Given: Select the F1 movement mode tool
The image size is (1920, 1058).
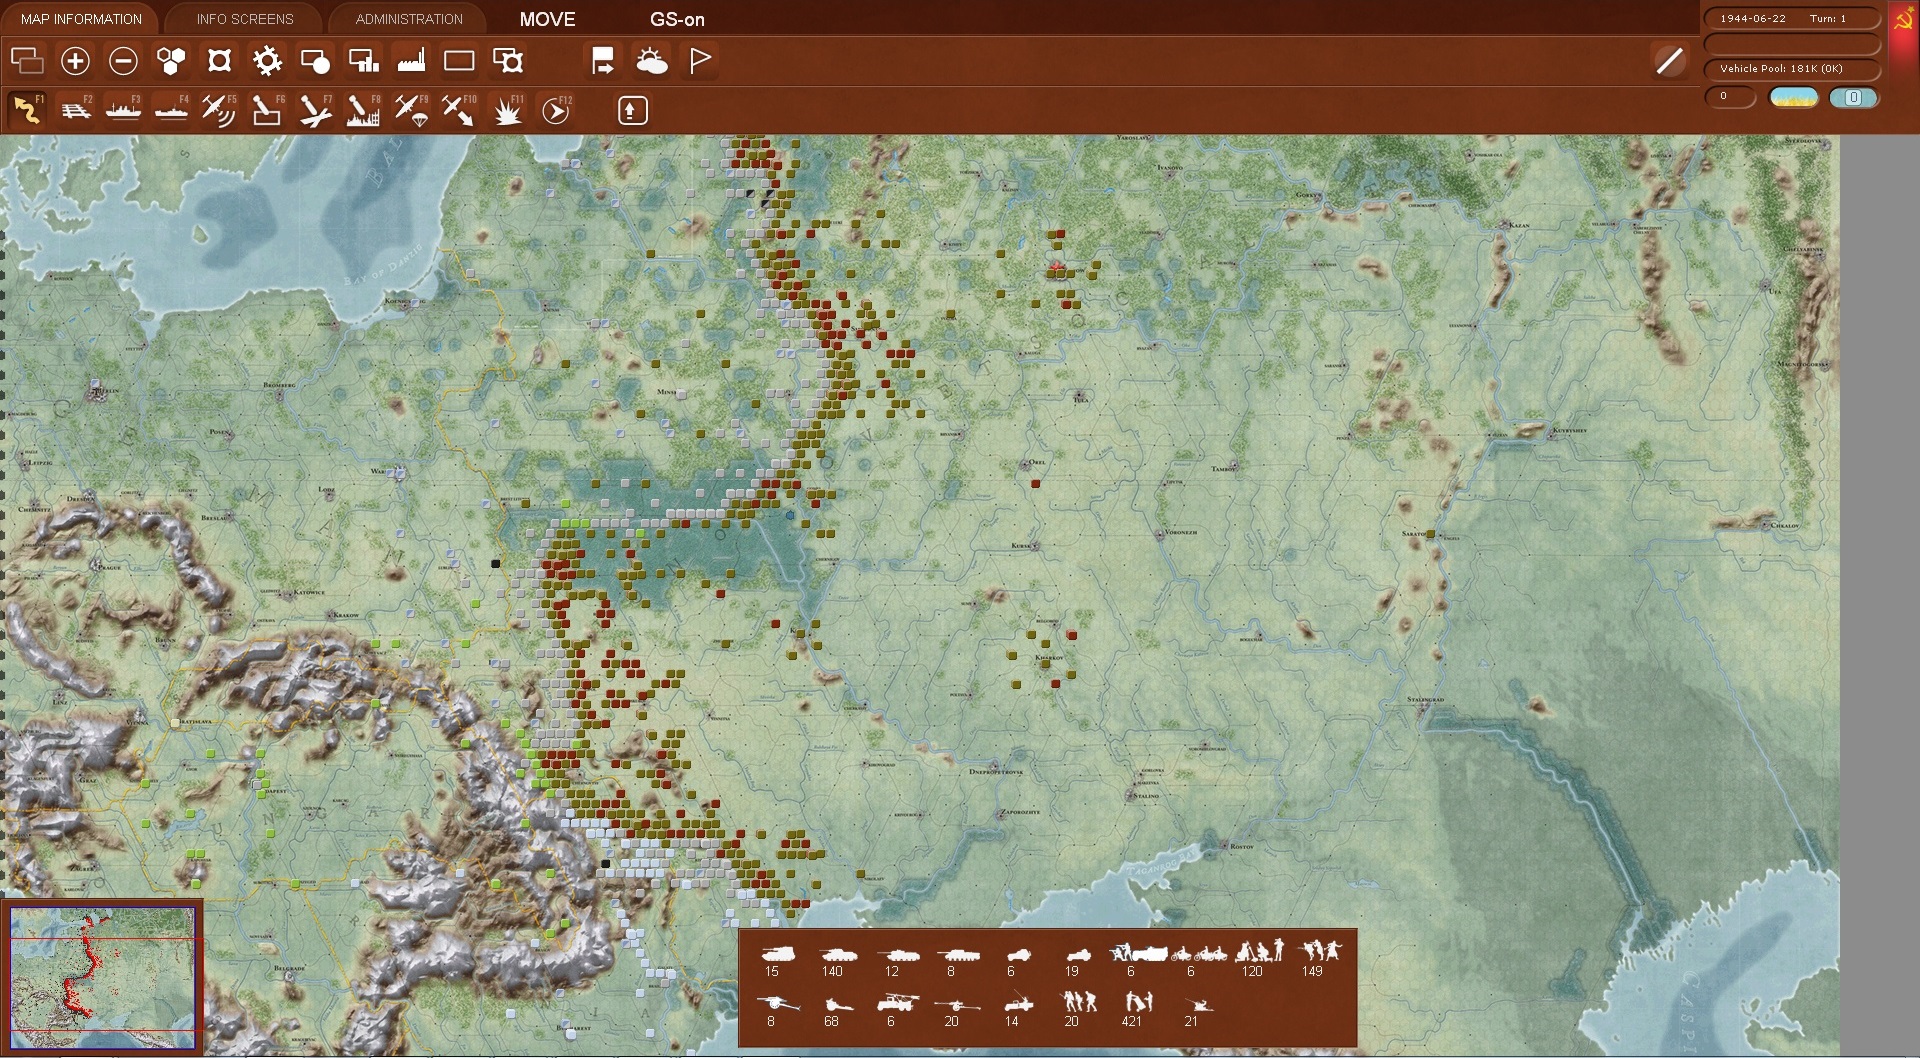Looking at the screenshot, I should pos(27,110).
